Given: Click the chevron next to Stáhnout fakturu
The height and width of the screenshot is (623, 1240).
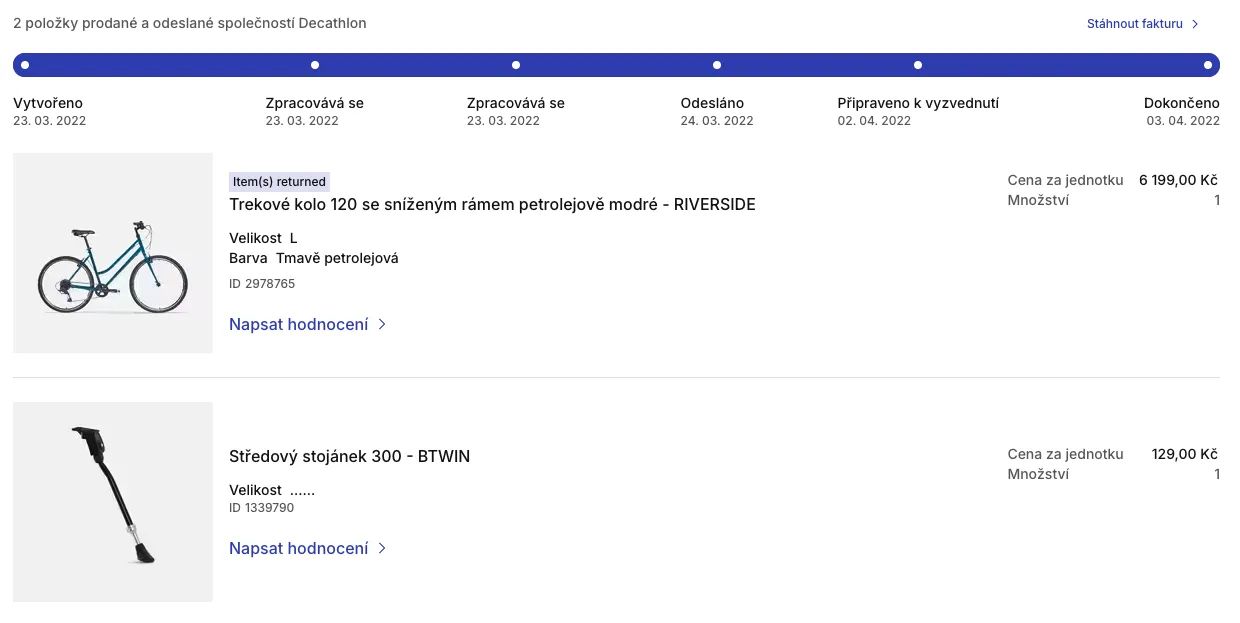Looking at the screenshot, I should tap(1195, 24).
